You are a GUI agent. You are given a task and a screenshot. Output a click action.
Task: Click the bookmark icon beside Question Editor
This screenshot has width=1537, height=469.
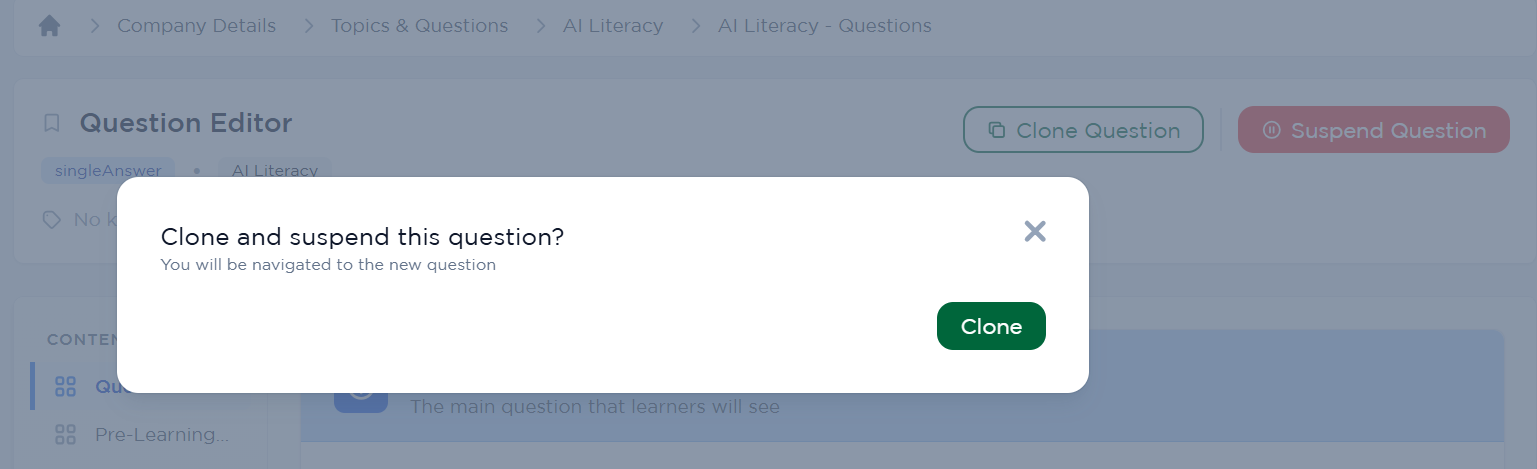point(52,124)
